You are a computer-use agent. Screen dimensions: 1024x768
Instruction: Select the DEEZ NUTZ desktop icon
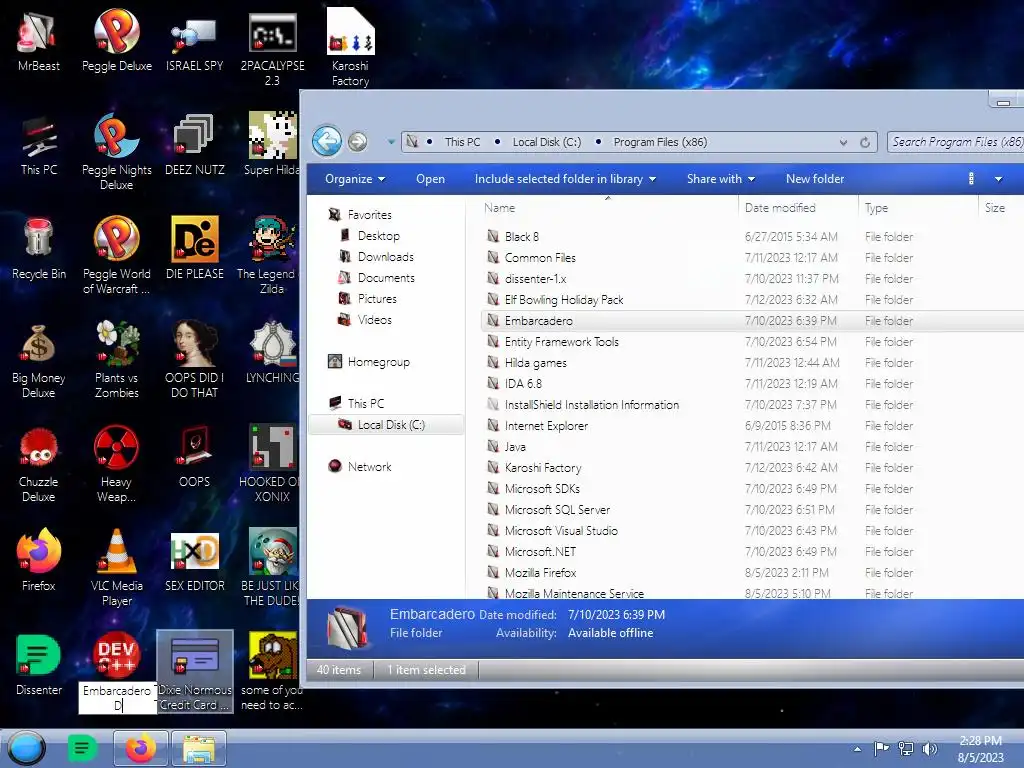194,144
